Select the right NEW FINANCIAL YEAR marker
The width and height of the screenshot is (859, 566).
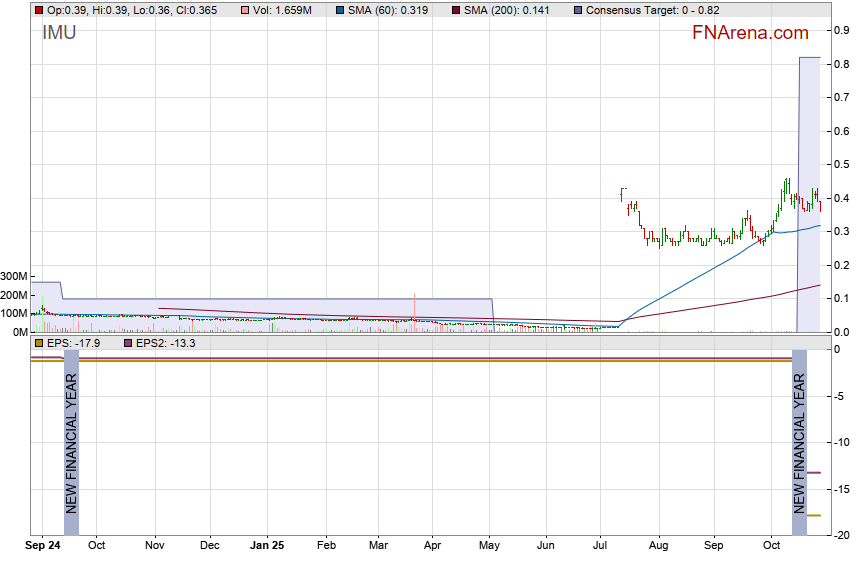coord(799,442)
